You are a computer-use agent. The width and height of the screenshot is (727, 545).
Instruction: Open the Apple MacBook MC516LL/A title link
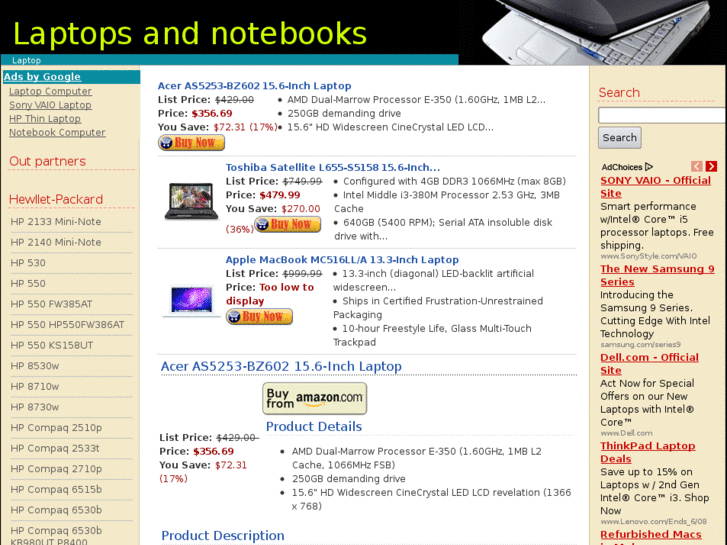[x=342, y=260]
